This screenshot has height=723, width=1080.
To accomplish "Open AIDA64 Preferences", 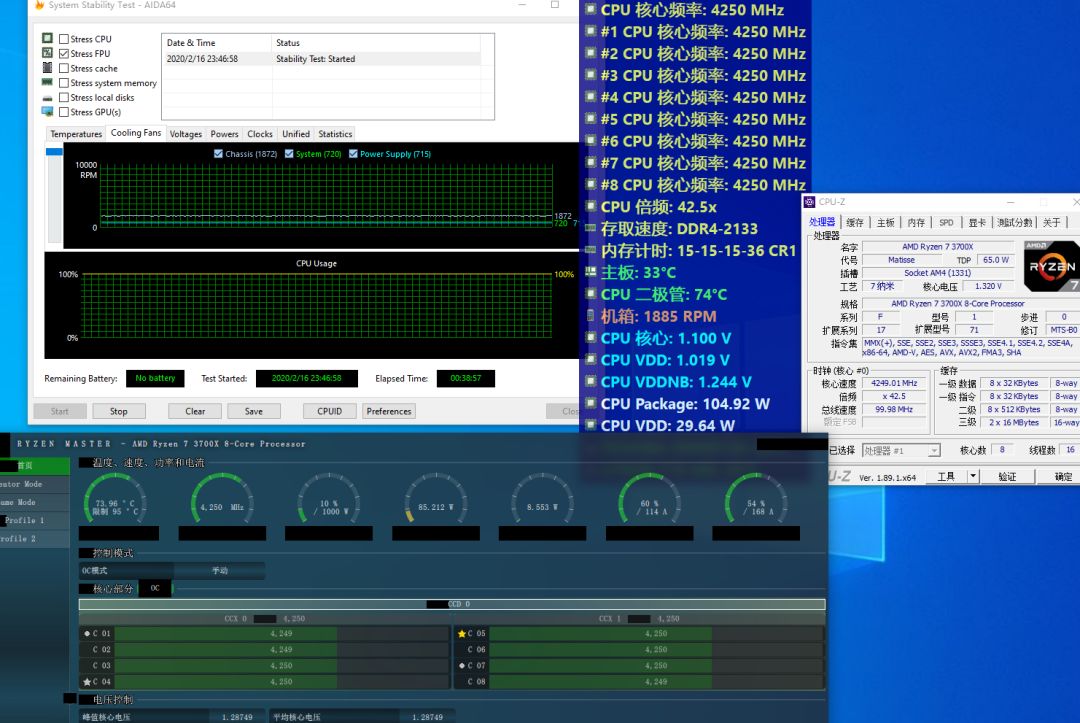I will pyautogui.click(x=388, y=411).
